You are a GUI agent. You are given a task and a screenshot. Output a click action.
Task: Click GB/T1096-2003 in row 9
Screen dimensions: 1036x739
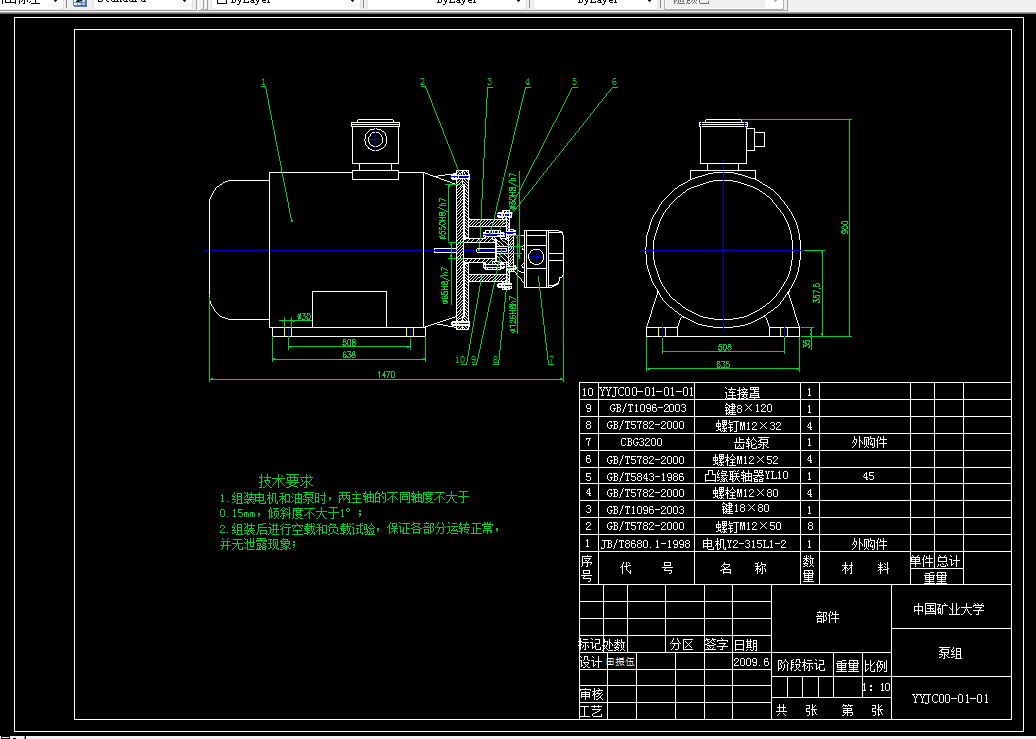pyautogui.click(x=646, y=408)
